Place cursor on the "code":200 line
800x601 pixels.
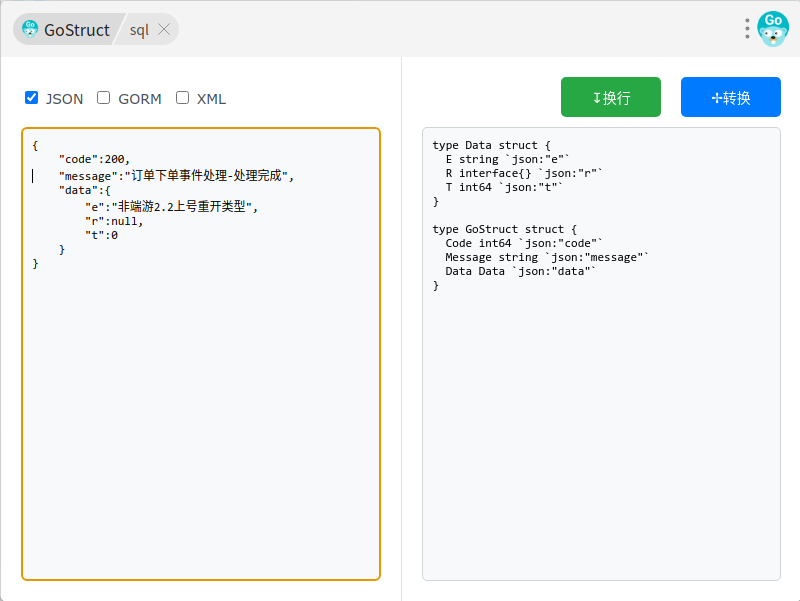tap(94, 159)
